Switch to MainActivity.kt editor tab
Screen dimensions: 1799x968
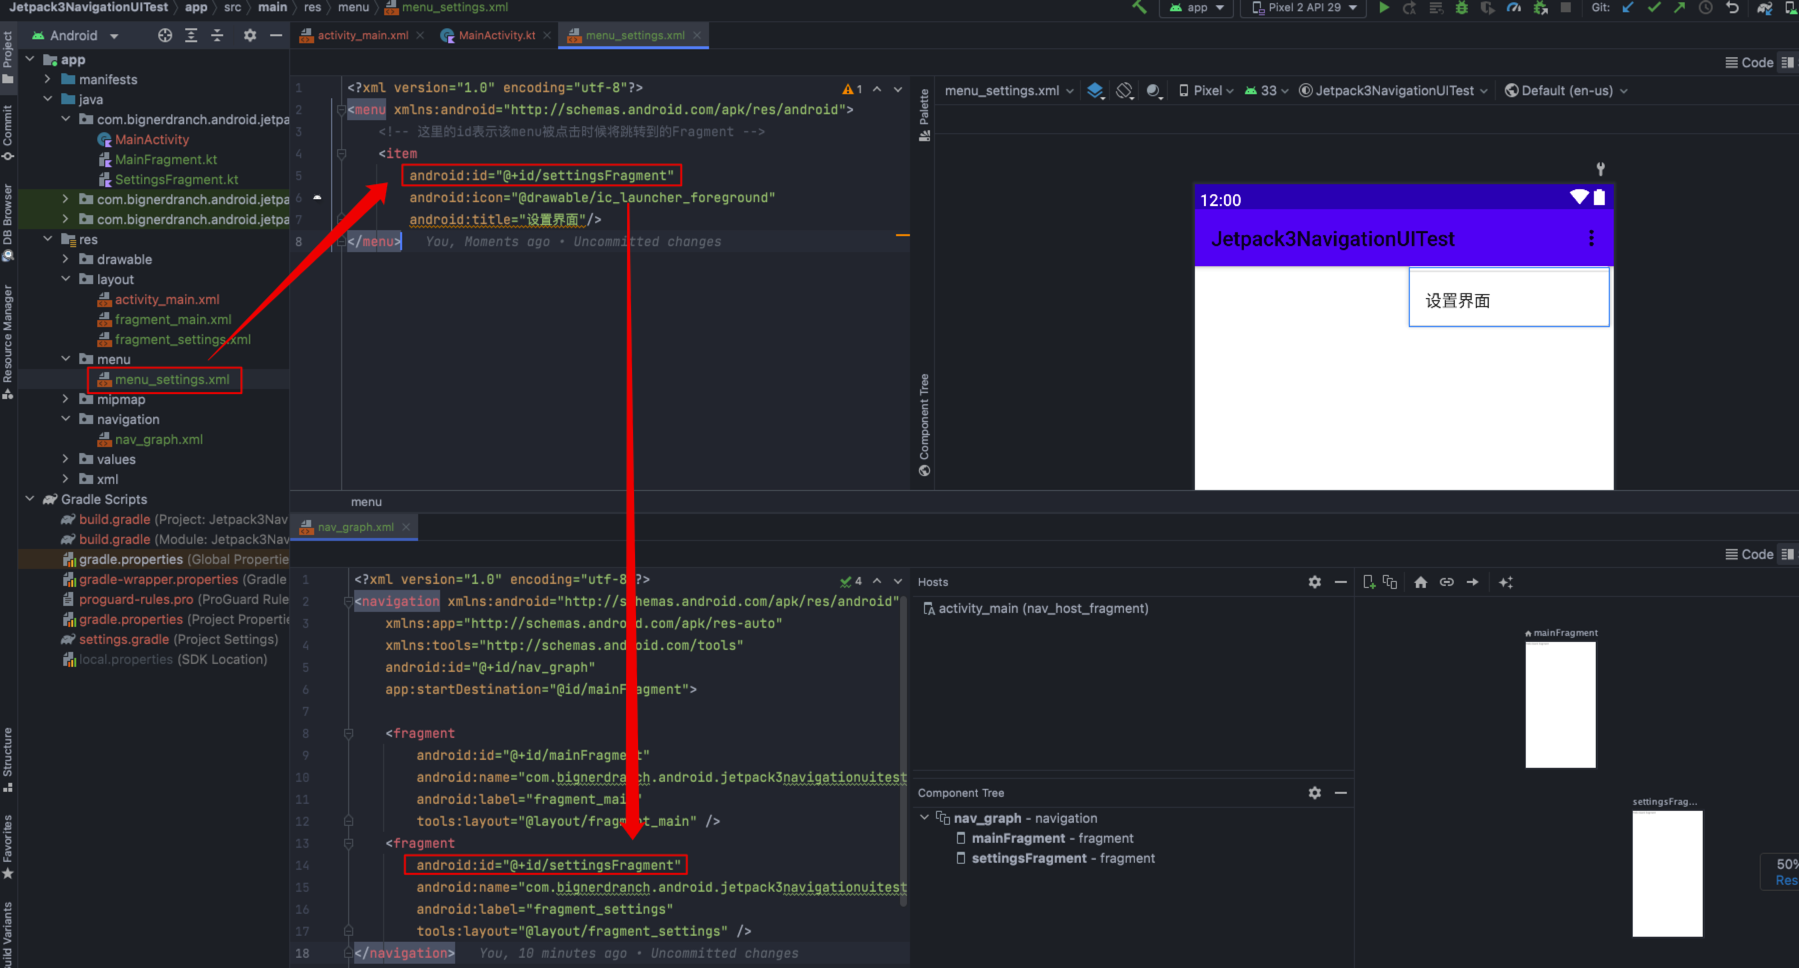click(497, 35)
